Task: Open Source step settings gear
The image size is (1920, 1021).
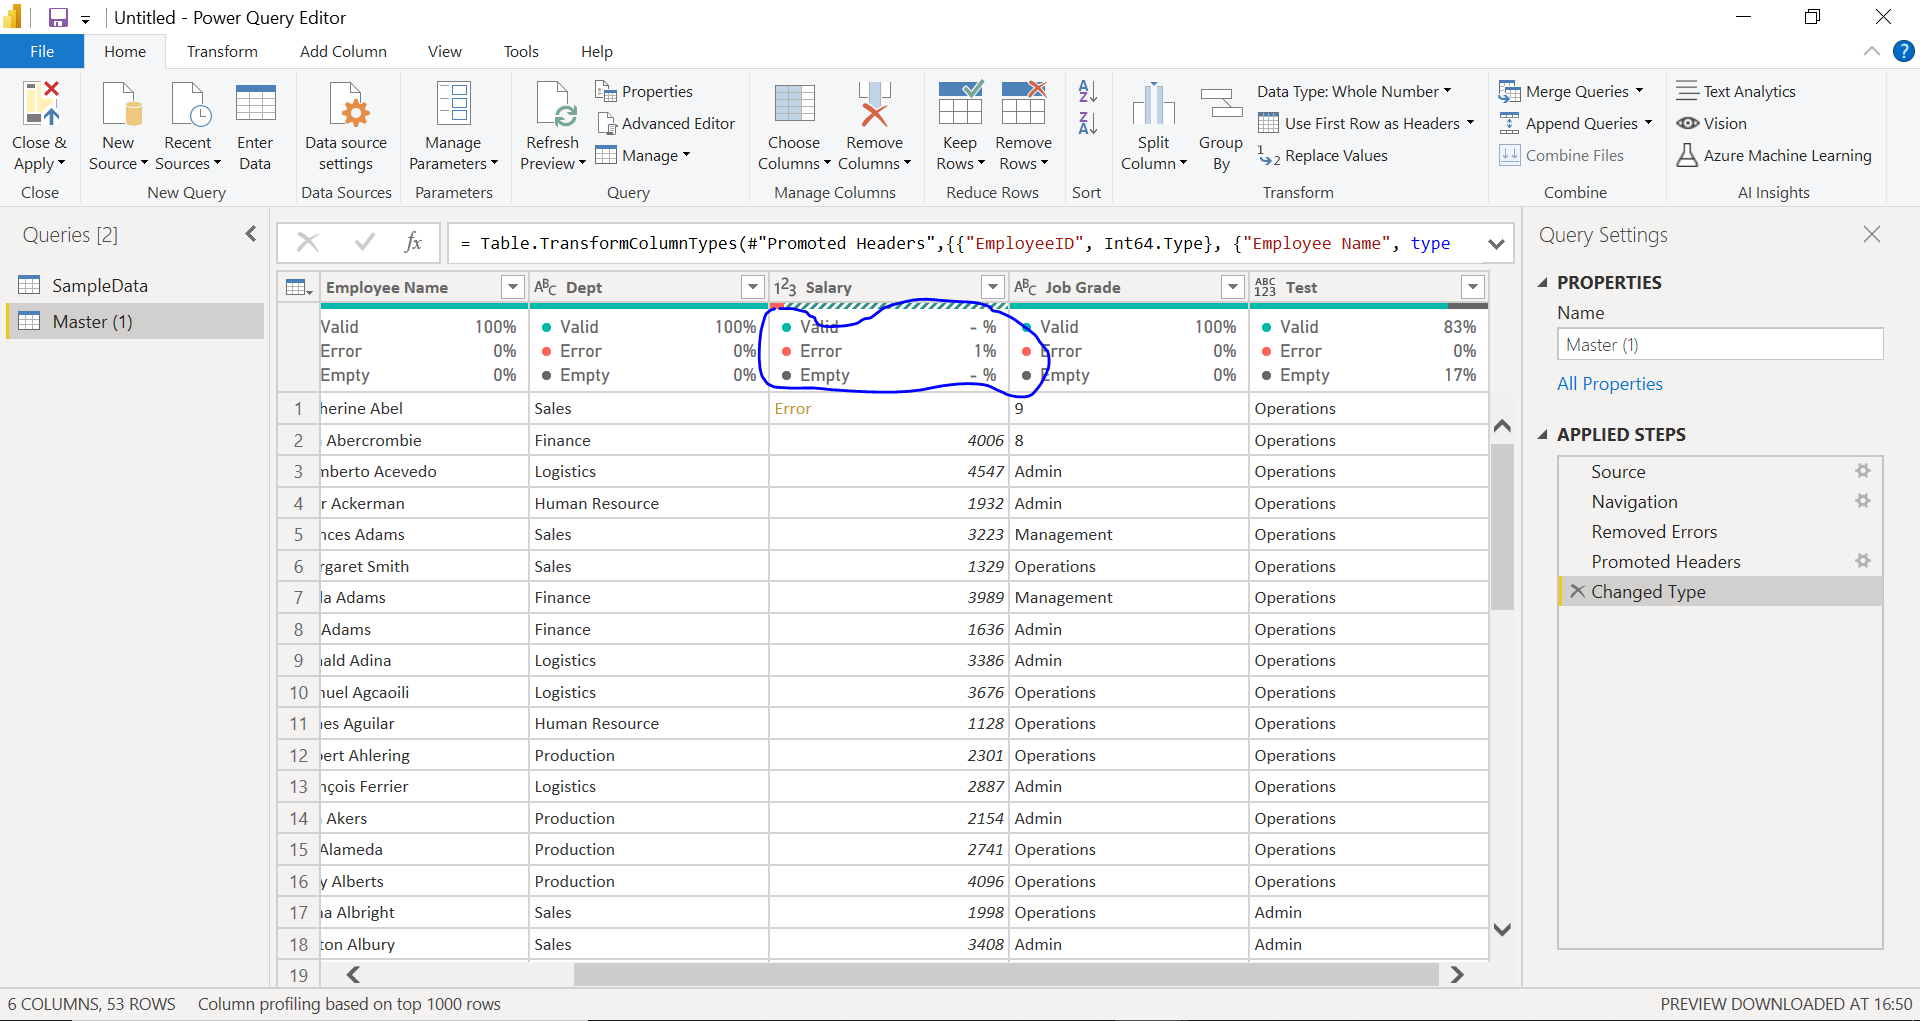Action: 1862,471
